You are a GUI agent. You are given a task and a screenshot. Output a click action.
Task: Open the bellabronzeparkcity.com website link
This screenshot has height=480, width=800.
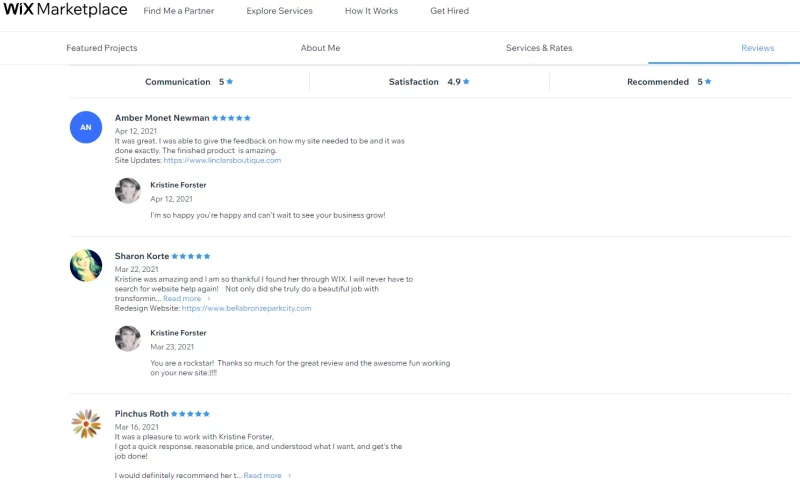(x=246, y=308)
